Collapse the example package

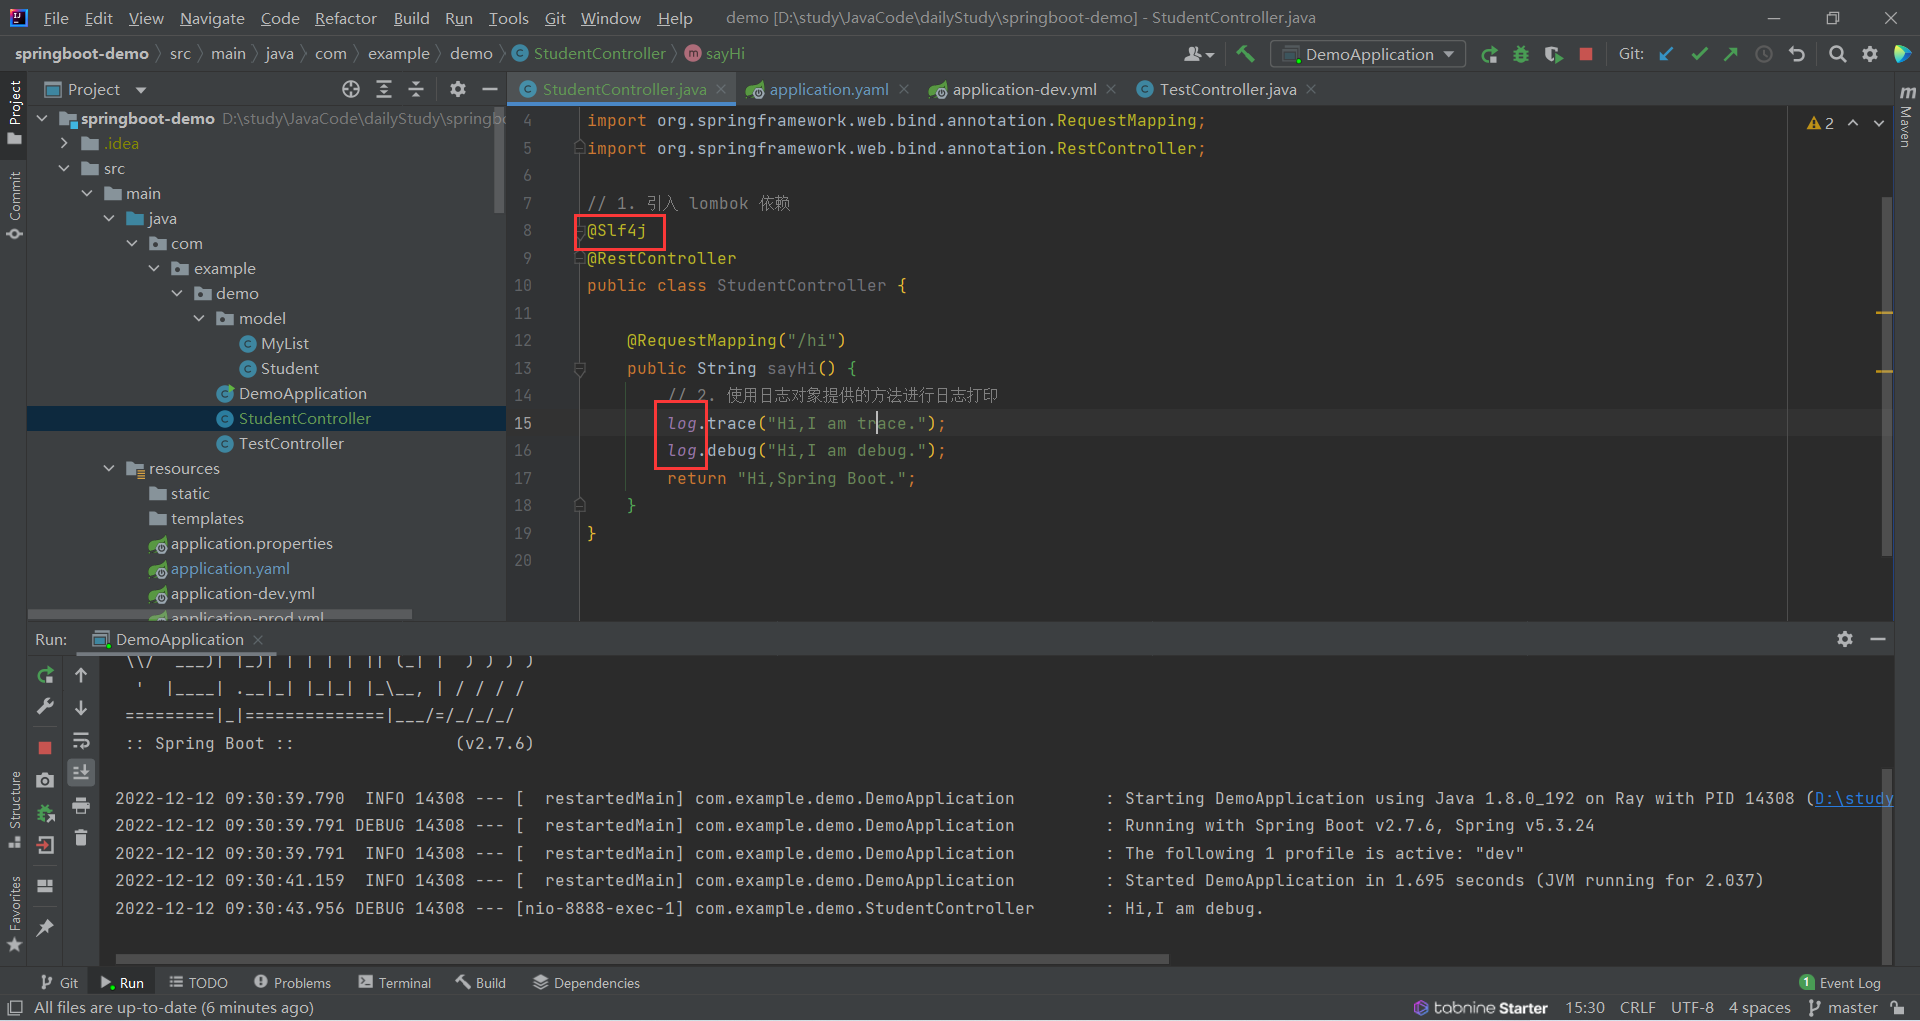pos(154,268)
